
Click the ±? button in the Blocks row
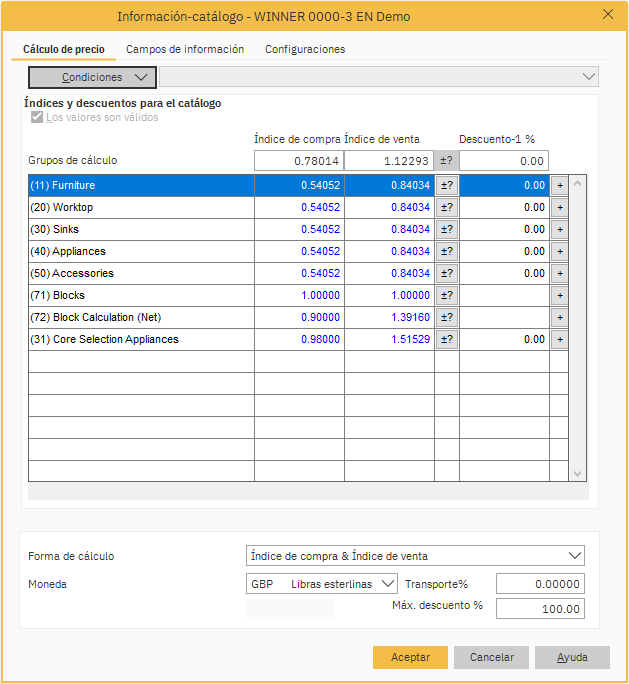[x=447, y=296]
